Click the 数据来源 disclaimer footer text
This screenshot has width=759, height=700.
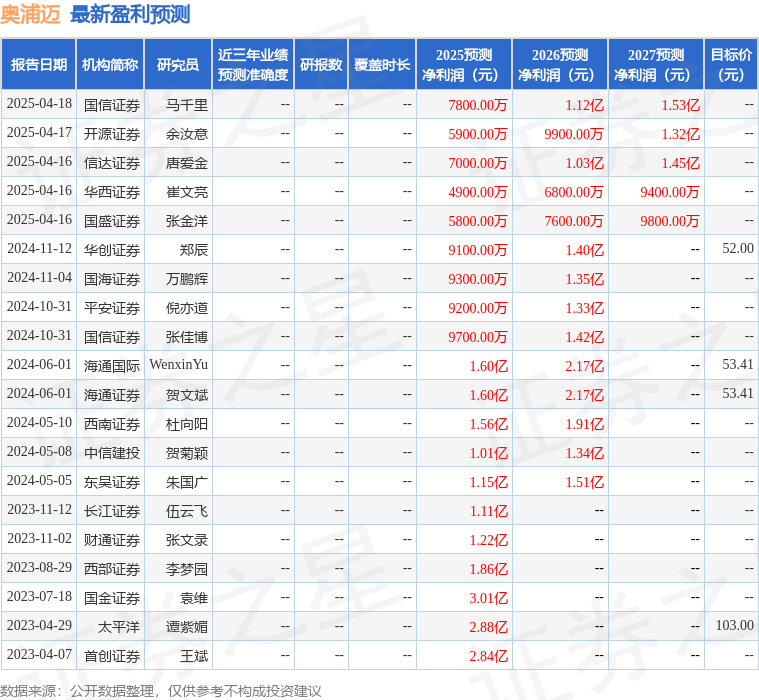pos(161,691)
